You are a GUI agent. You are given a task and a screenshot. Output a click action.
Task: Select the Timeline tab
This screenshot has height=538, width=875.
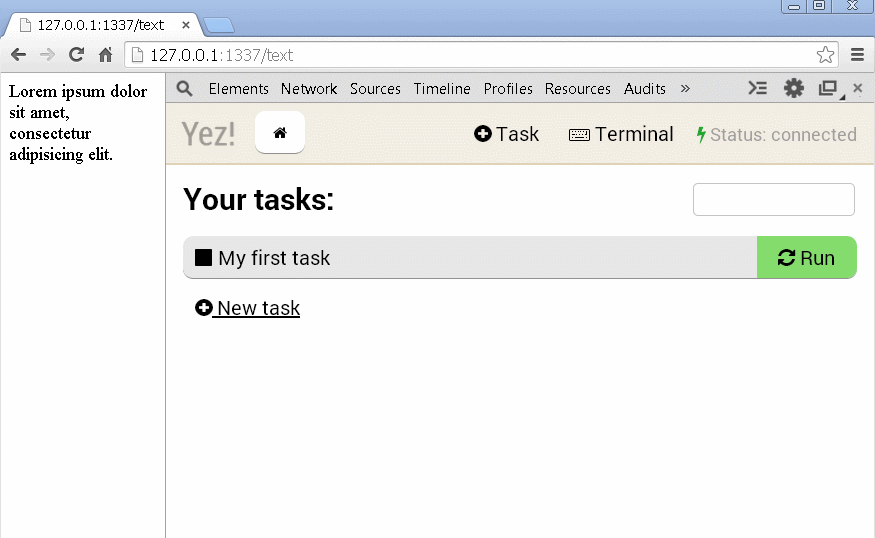[442, 89]
